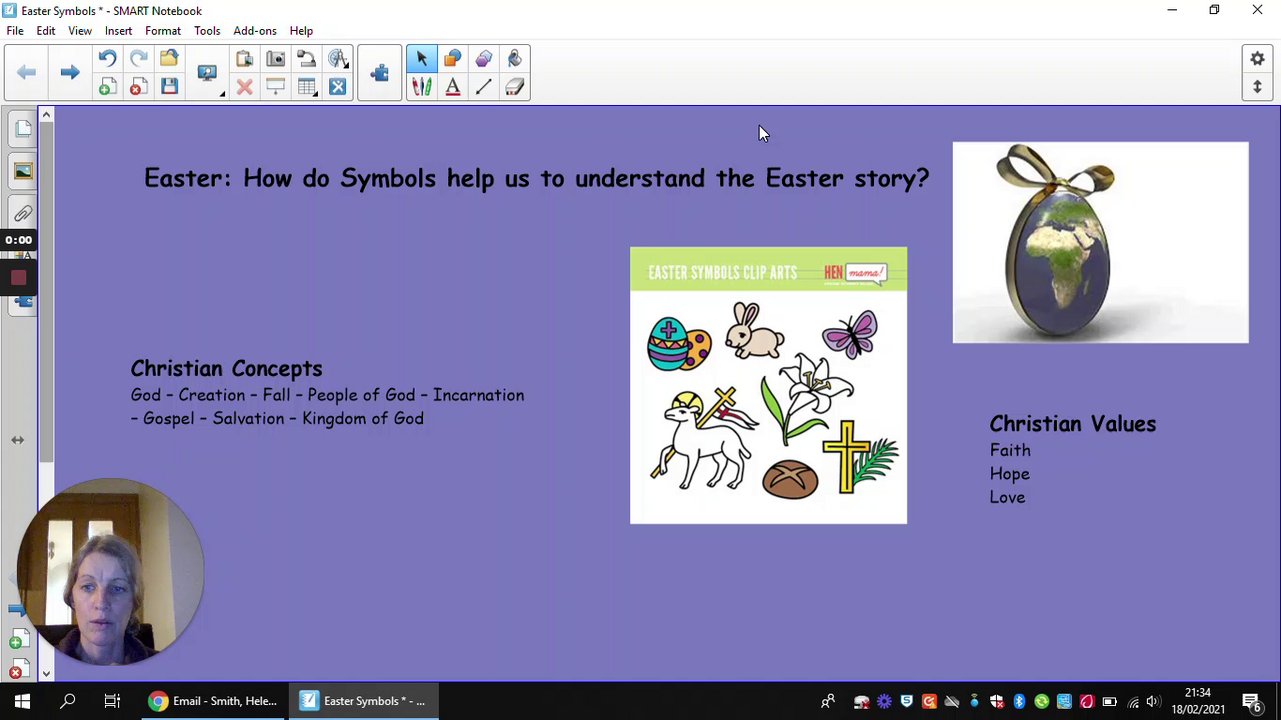Image resolution: width=1281 pixels, height=720 pixels.
Task: Open the Gallery sidebar tab
Action: (22, 171)
